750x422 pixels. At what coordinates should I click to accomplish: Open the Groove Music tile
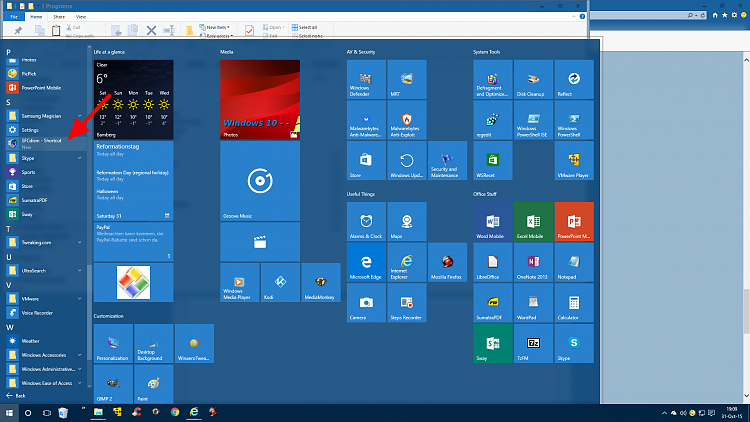260,181
